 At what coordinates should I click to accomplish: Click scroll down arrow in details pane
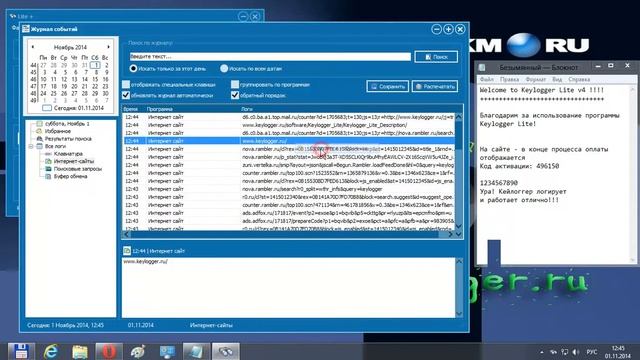[x=459, y=313]
